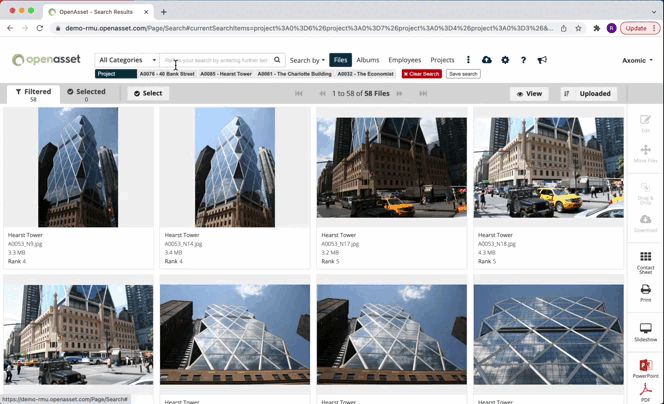Toggle the Select mode button

pos(148,93)
